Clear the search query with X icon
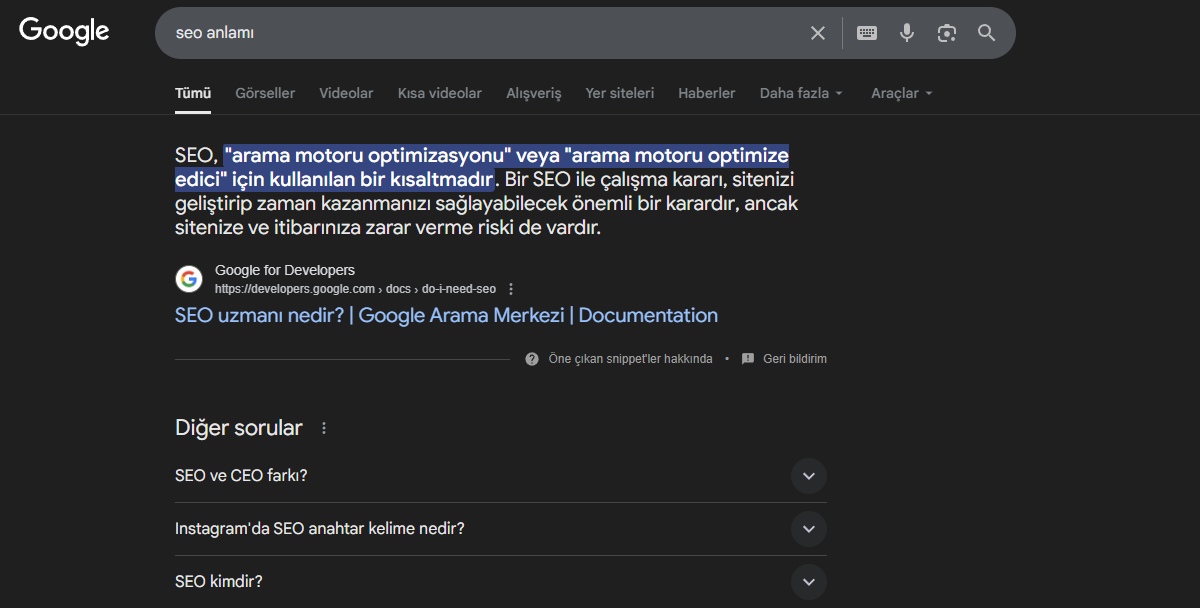1200x608 pixels. [x=818, y=33]
